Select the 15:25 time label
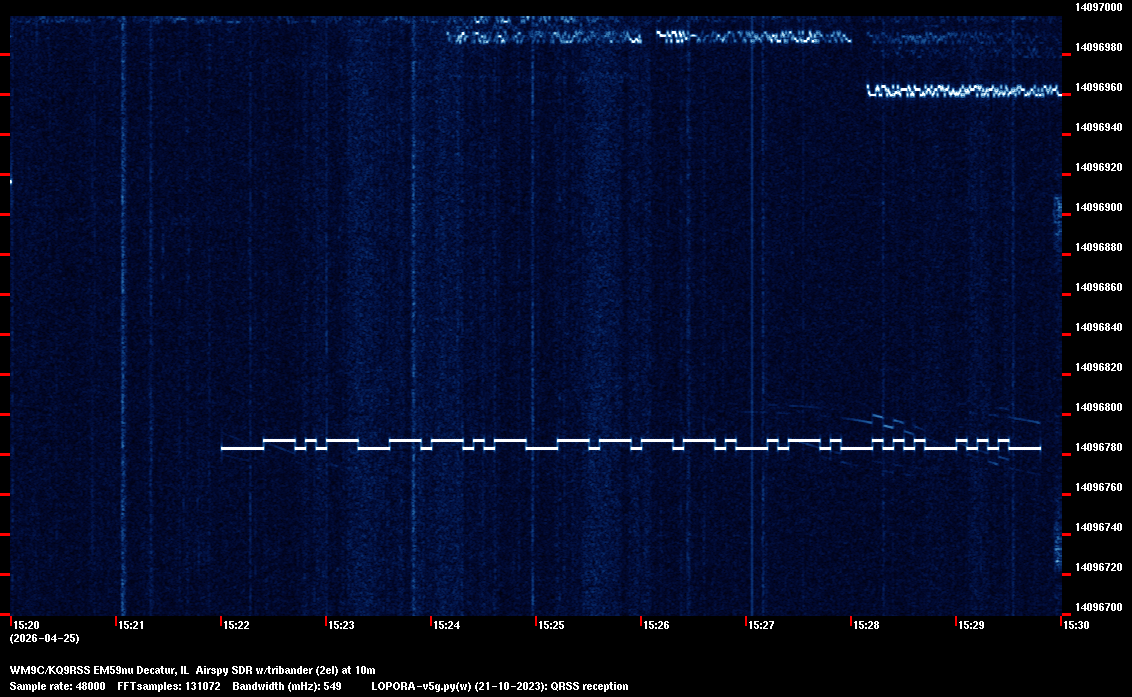 [551, 625]
